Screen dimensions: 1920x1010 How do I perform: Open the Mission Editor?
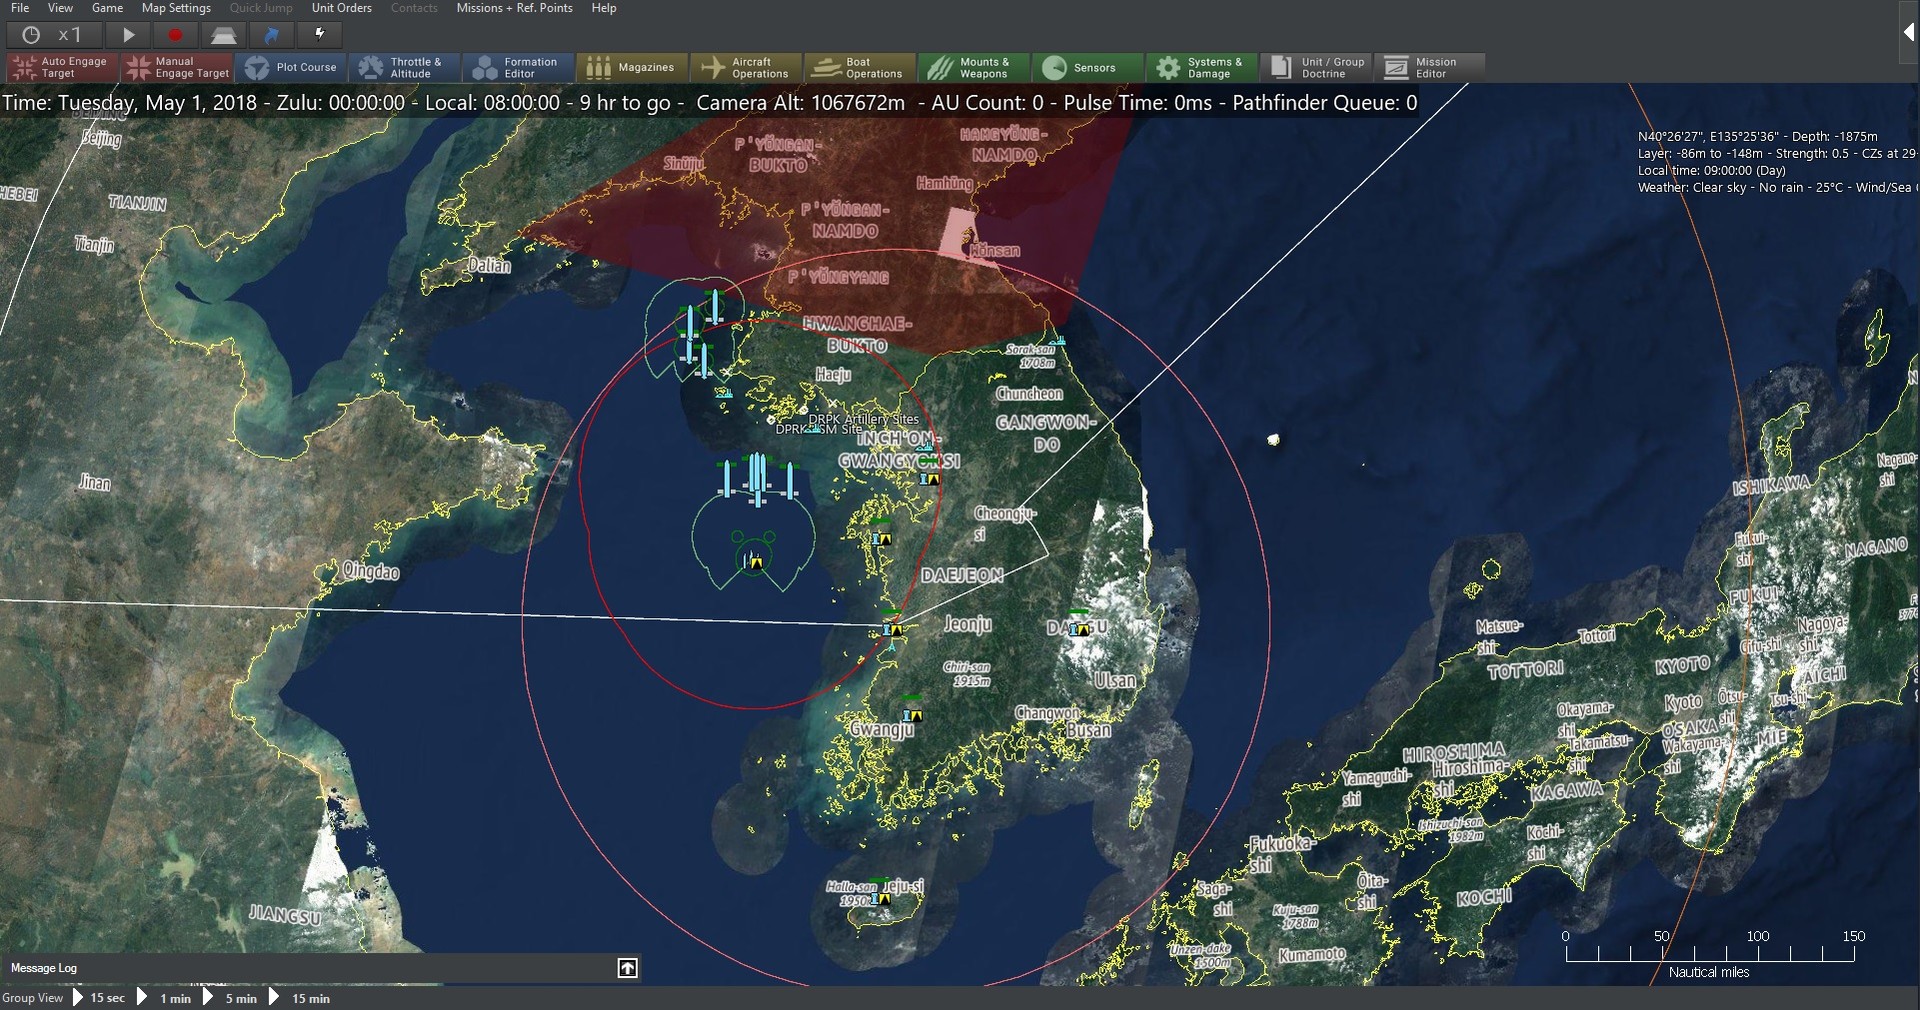point(1429,67)
